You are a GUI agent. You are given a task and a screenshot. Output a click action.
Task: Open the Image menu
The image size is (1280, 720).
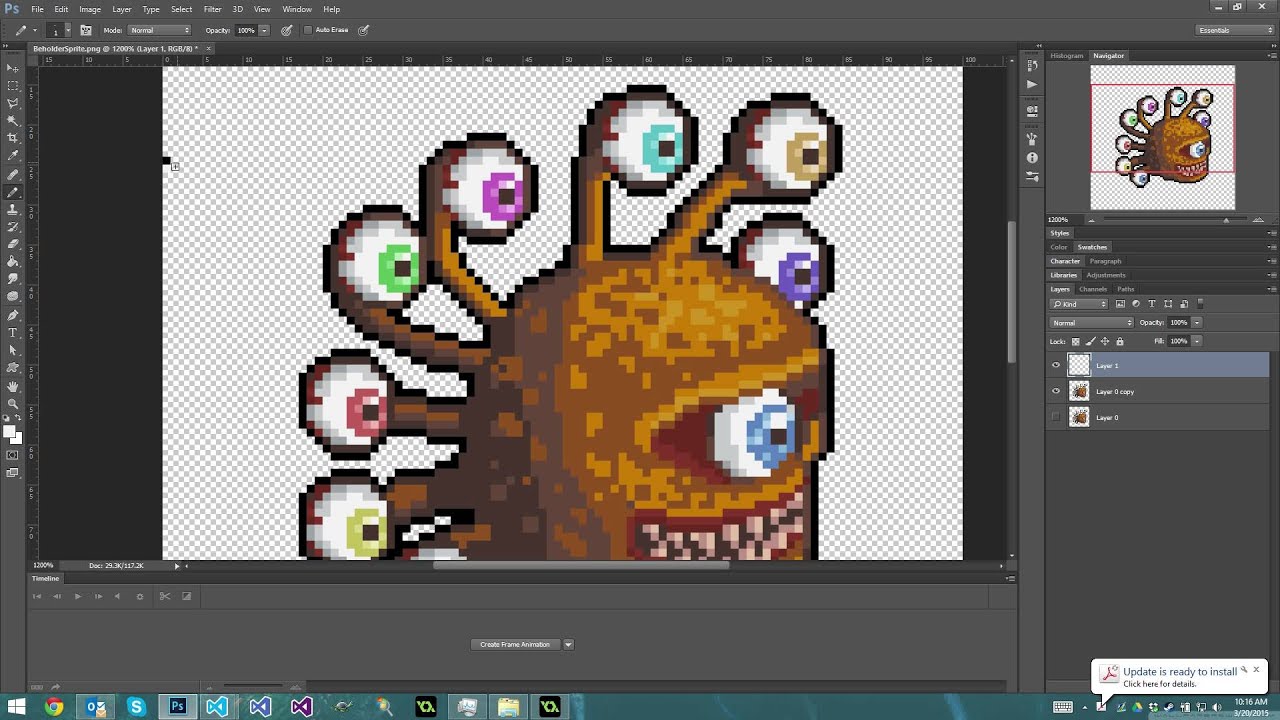click(x=90, y=9)
